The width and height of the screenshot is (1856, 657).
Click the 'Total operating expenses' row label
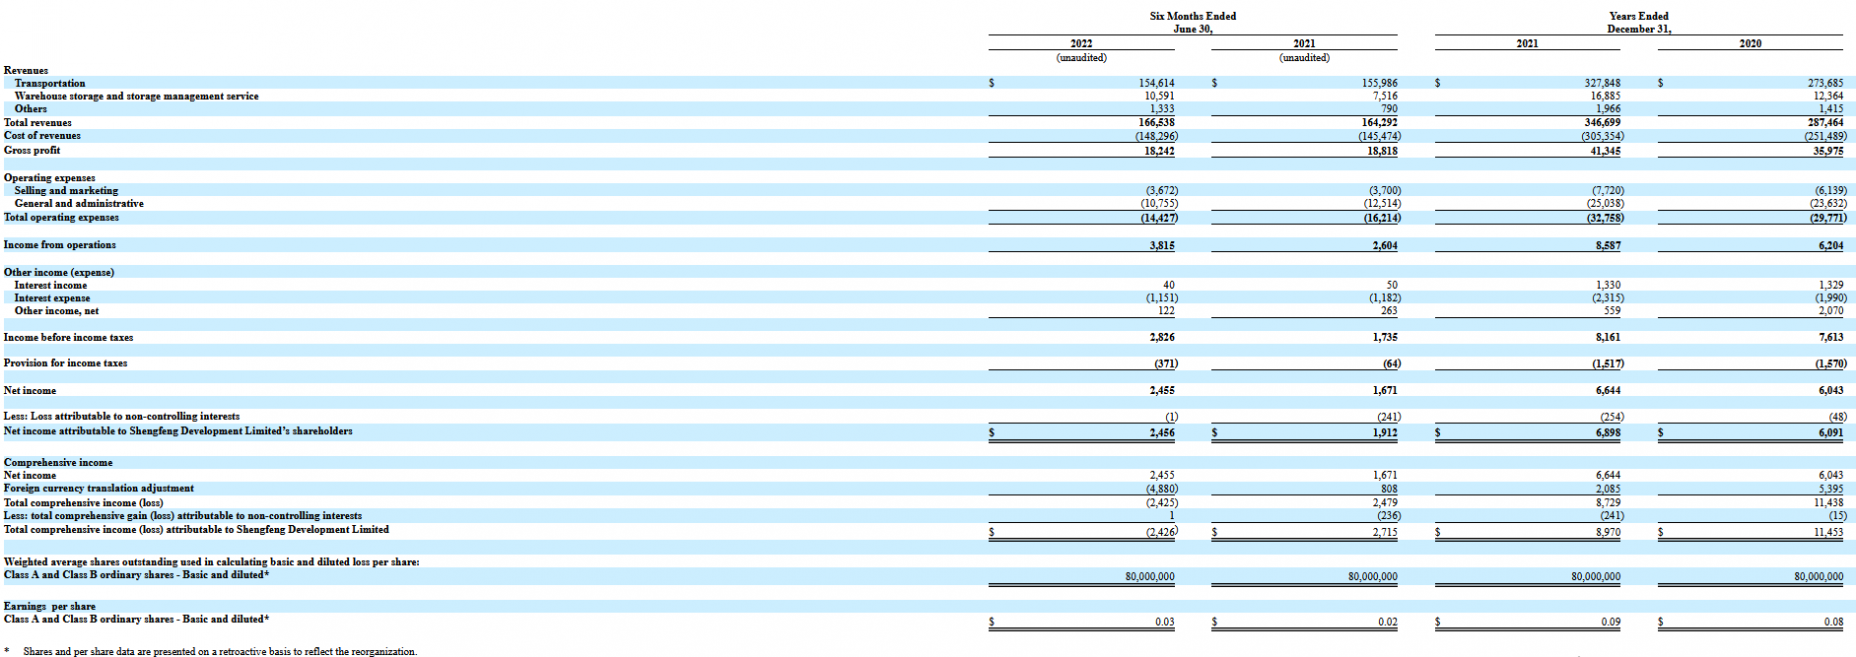[61, 217]
